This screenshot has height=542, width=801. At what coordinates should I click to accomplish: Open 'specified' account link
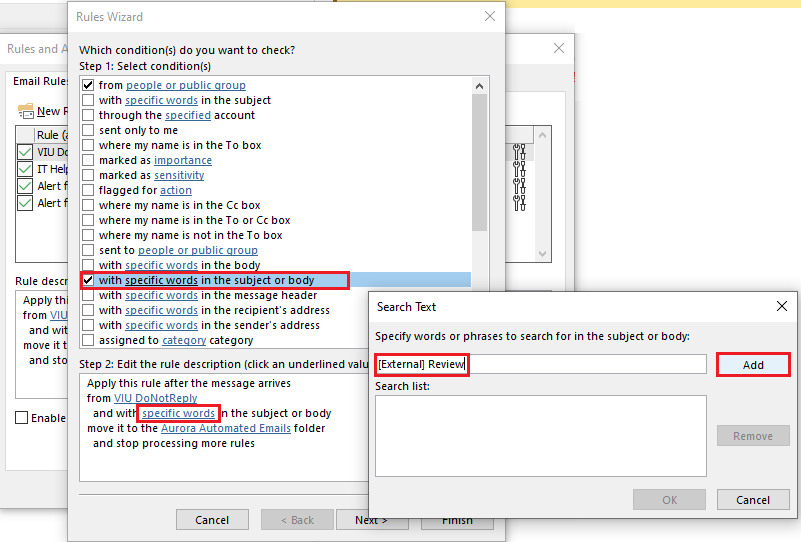point(188,115)
